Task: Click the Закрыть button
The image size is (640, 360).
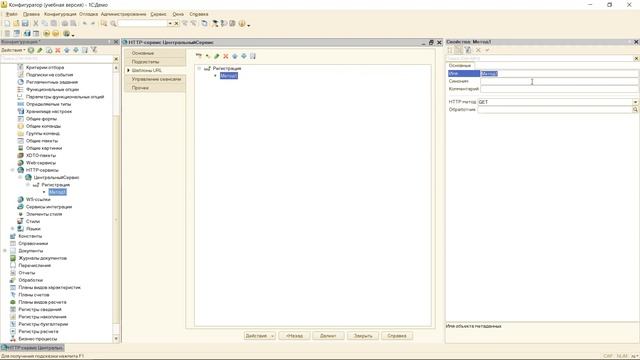Action: click(363, 336)
